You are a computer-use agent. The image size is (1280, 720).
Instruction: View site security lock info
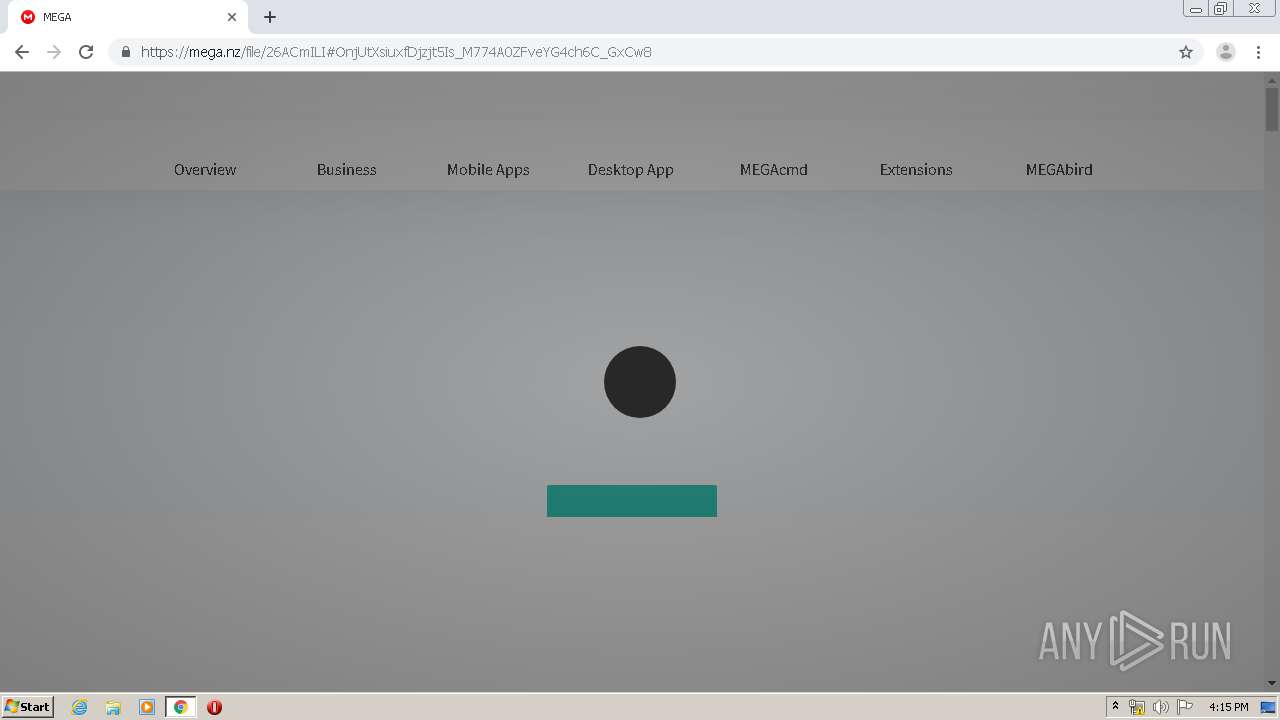click(x=126, y=52)
